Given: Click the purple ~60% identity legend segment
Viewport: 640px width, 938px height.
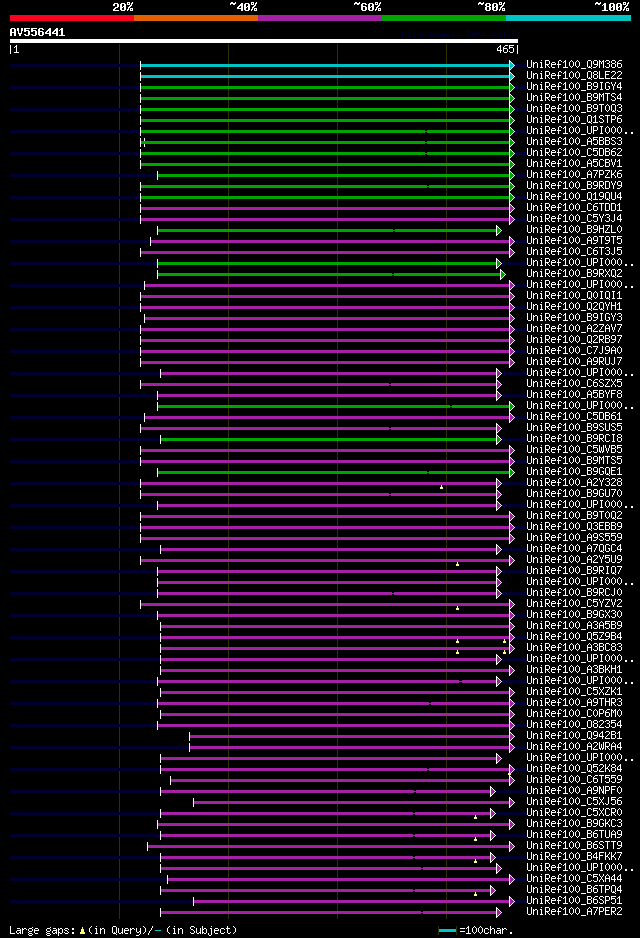Looking at the screenshot, I should pos(320,19).
